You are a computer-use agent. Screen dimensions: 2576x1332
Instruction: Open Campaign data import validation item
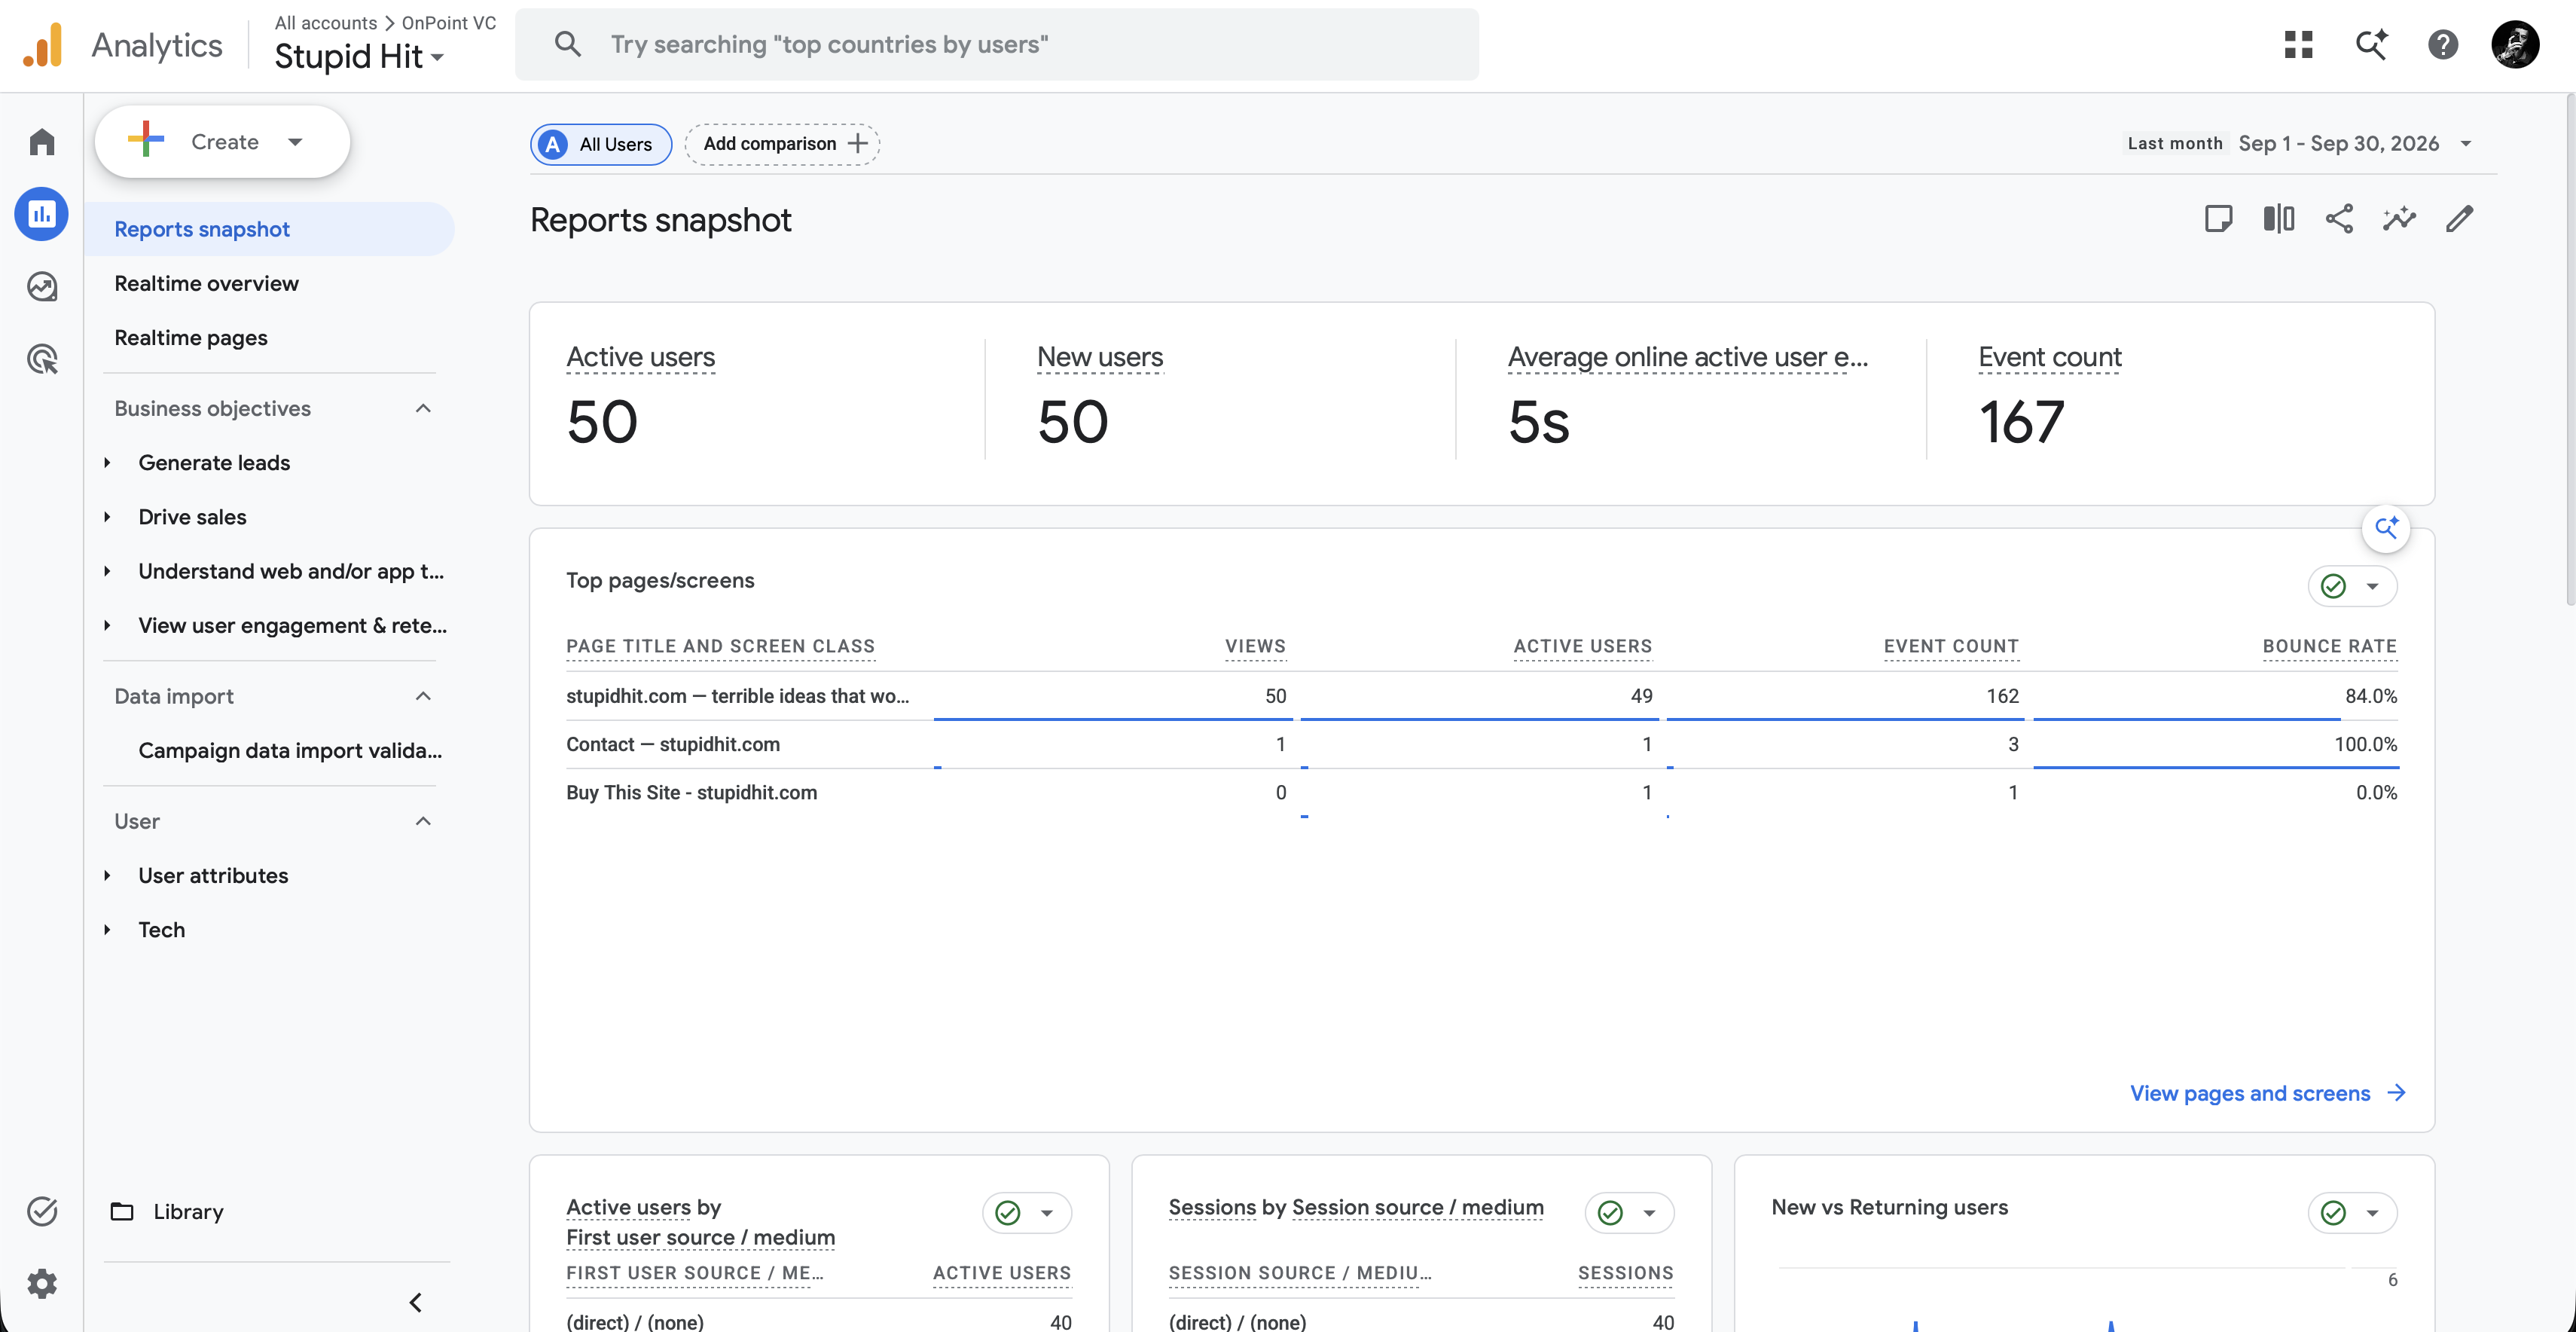[x=290, y=751]
